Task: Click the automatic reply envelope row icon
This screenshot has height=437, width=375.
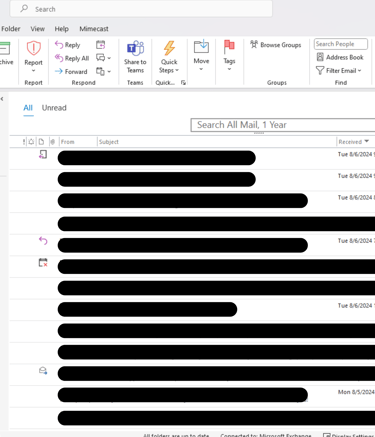Action: [x=43, y=371]
